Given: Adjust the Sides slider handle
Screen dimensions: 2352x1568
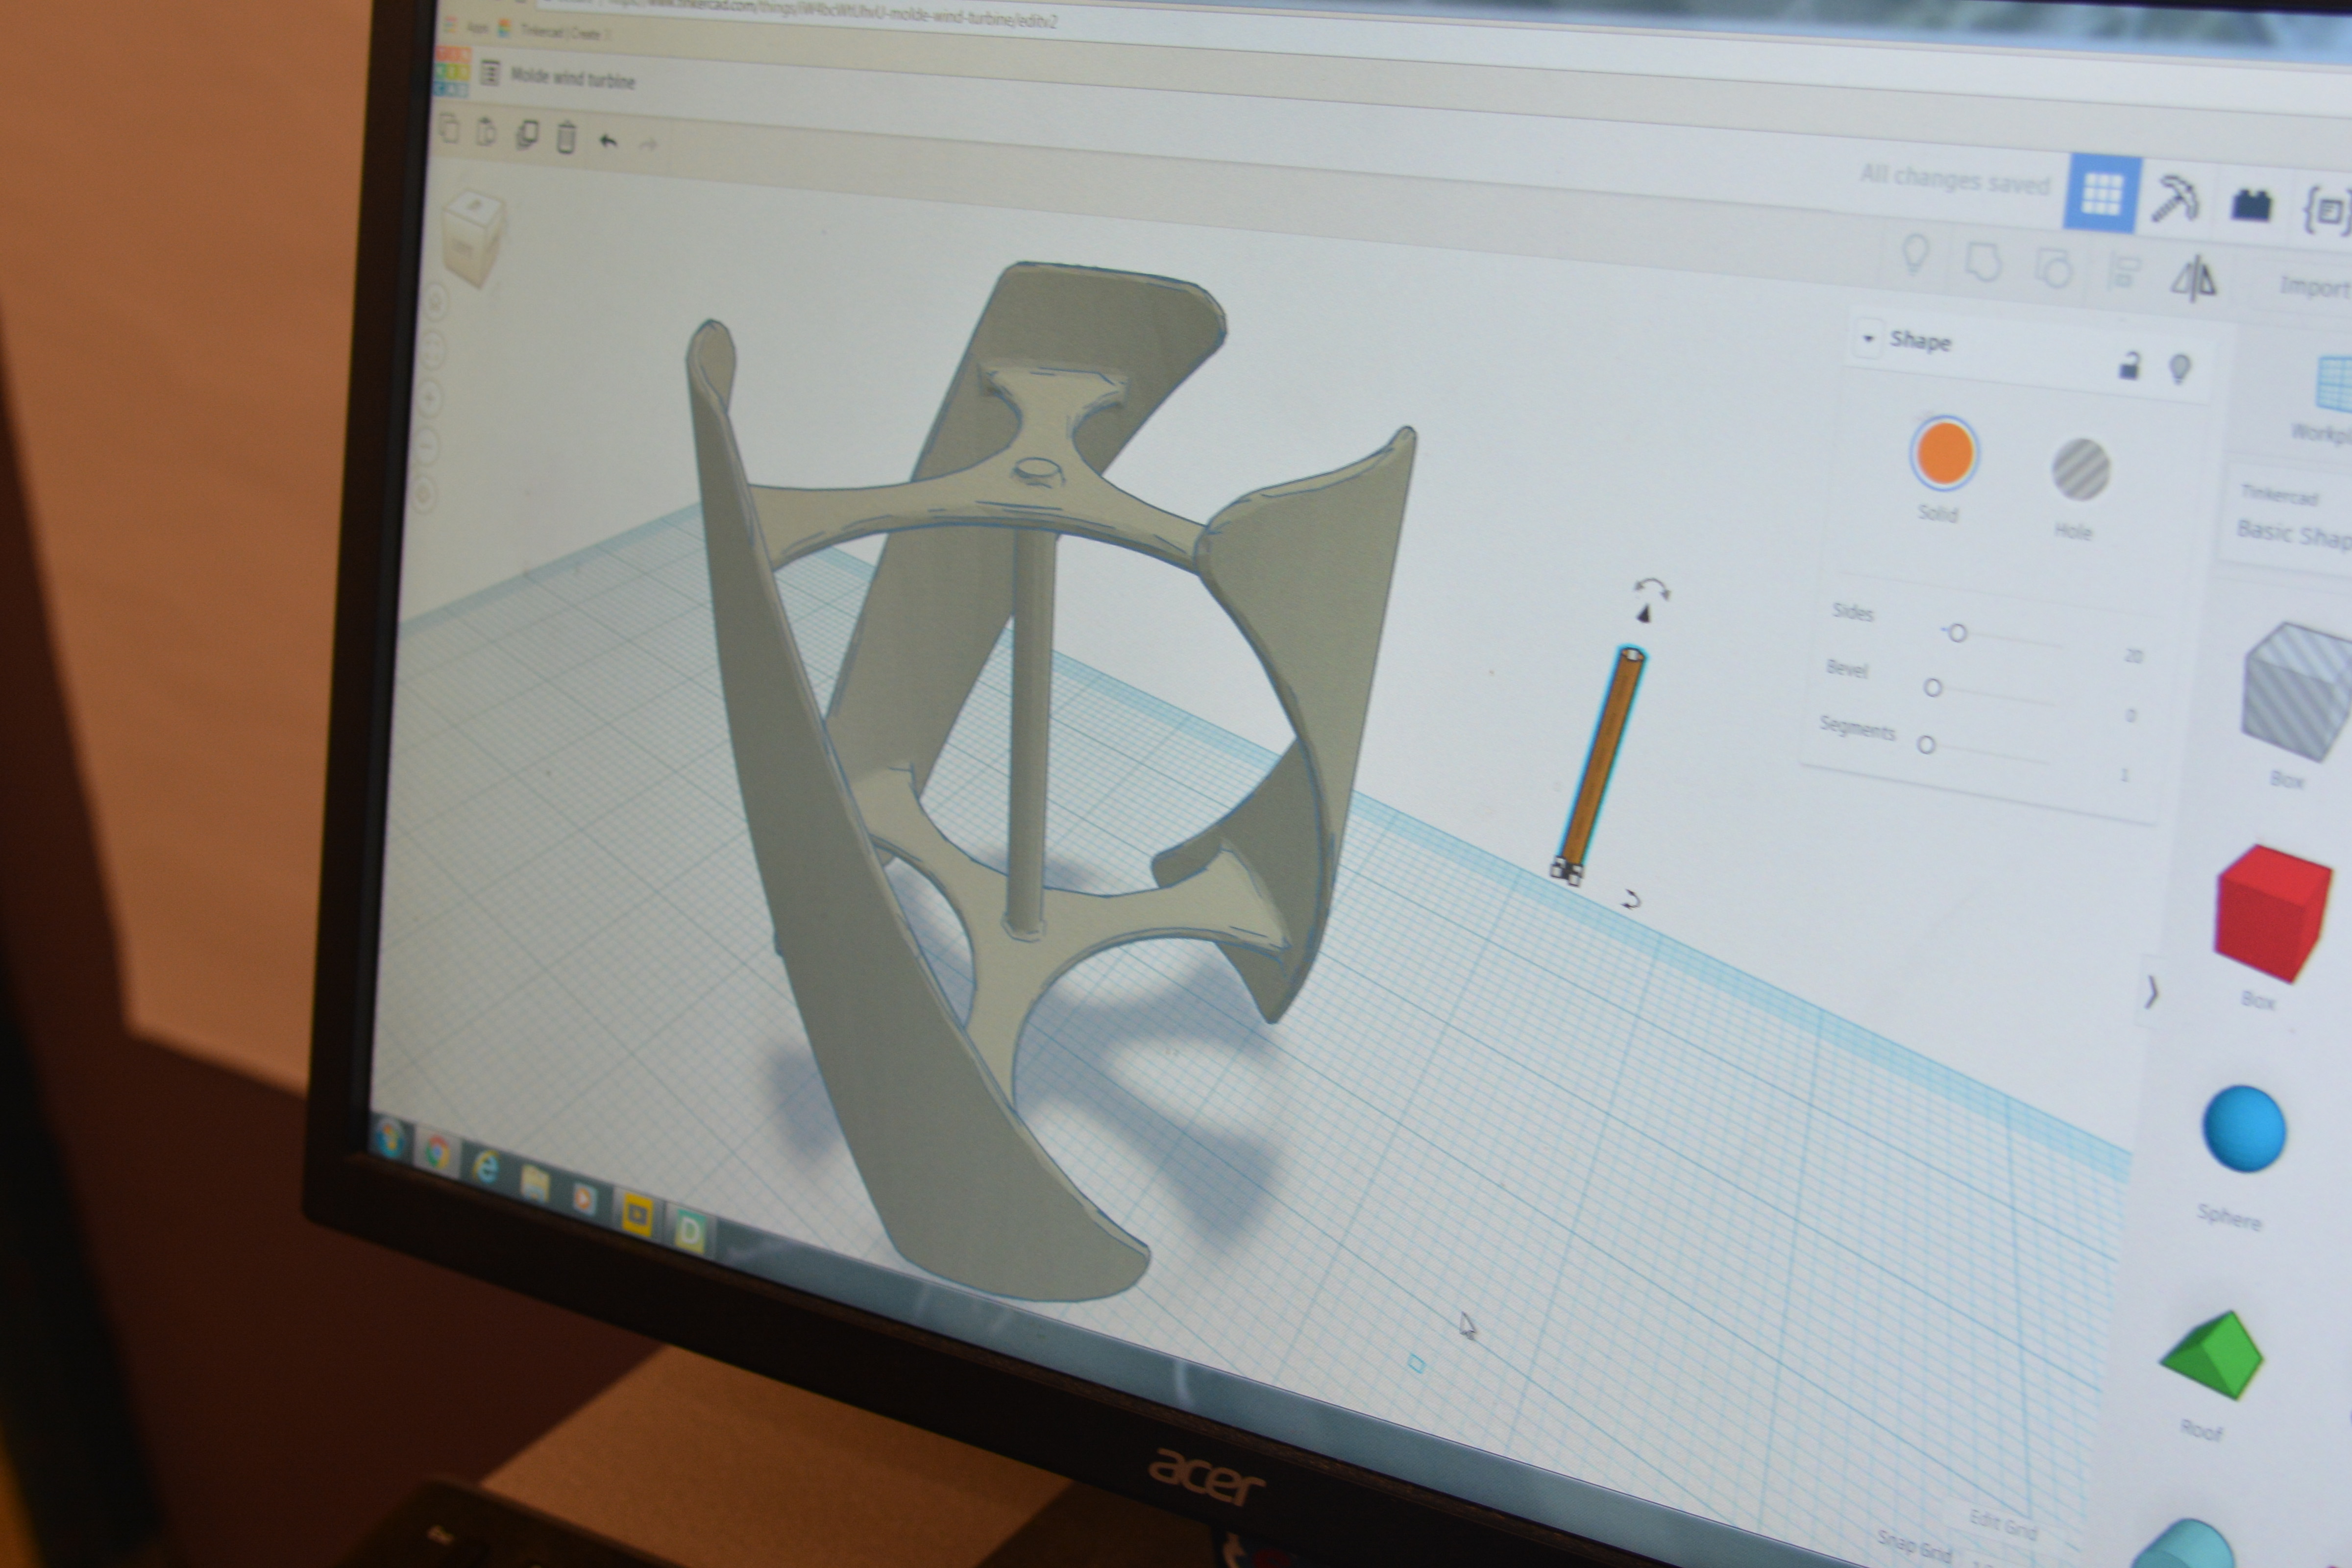Looking at the screenshot, I should 1957,633.
